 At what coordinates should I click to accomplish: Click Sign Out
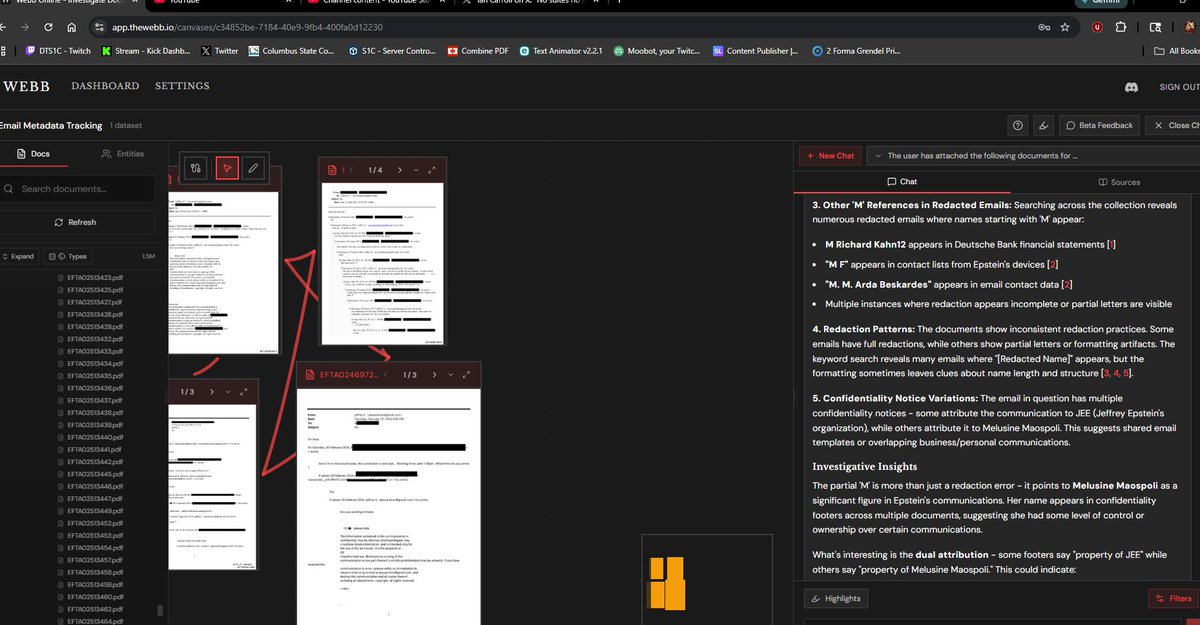point(1179,87)
